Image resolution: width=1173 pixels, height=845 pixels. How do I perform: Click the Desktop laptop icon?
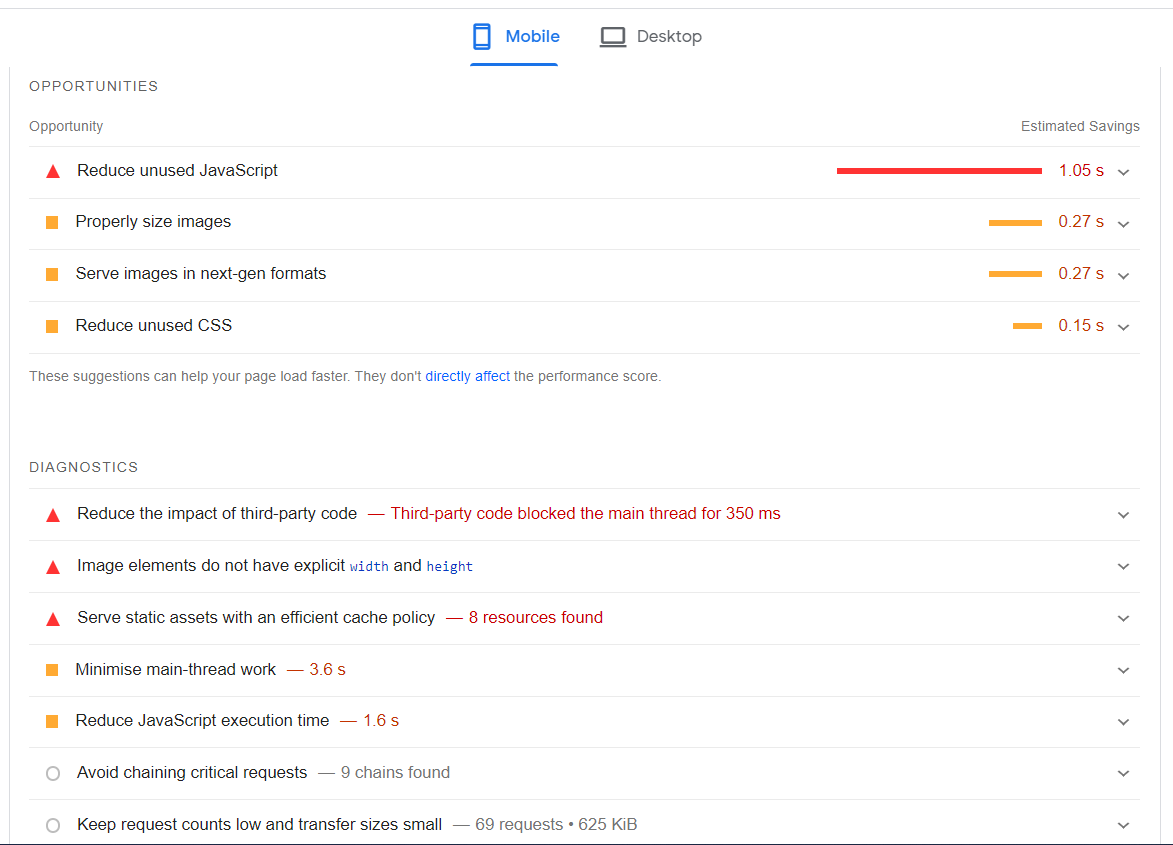pyautogui.click(x=613, y=37)
